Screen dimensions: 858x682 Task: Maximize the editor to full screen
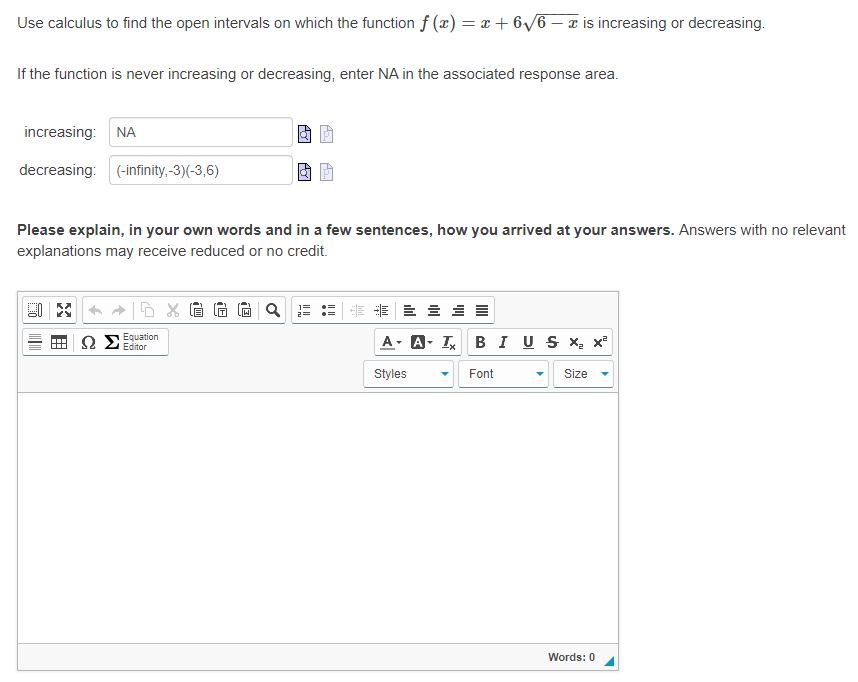[64, 309]
